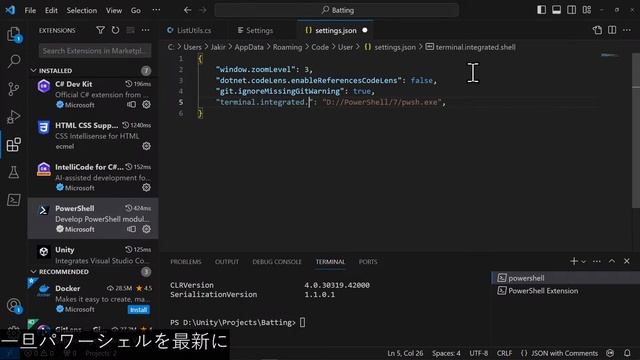Open title bar overflow menu ellipsis
The image size is (640, 360).
[156, 10]
